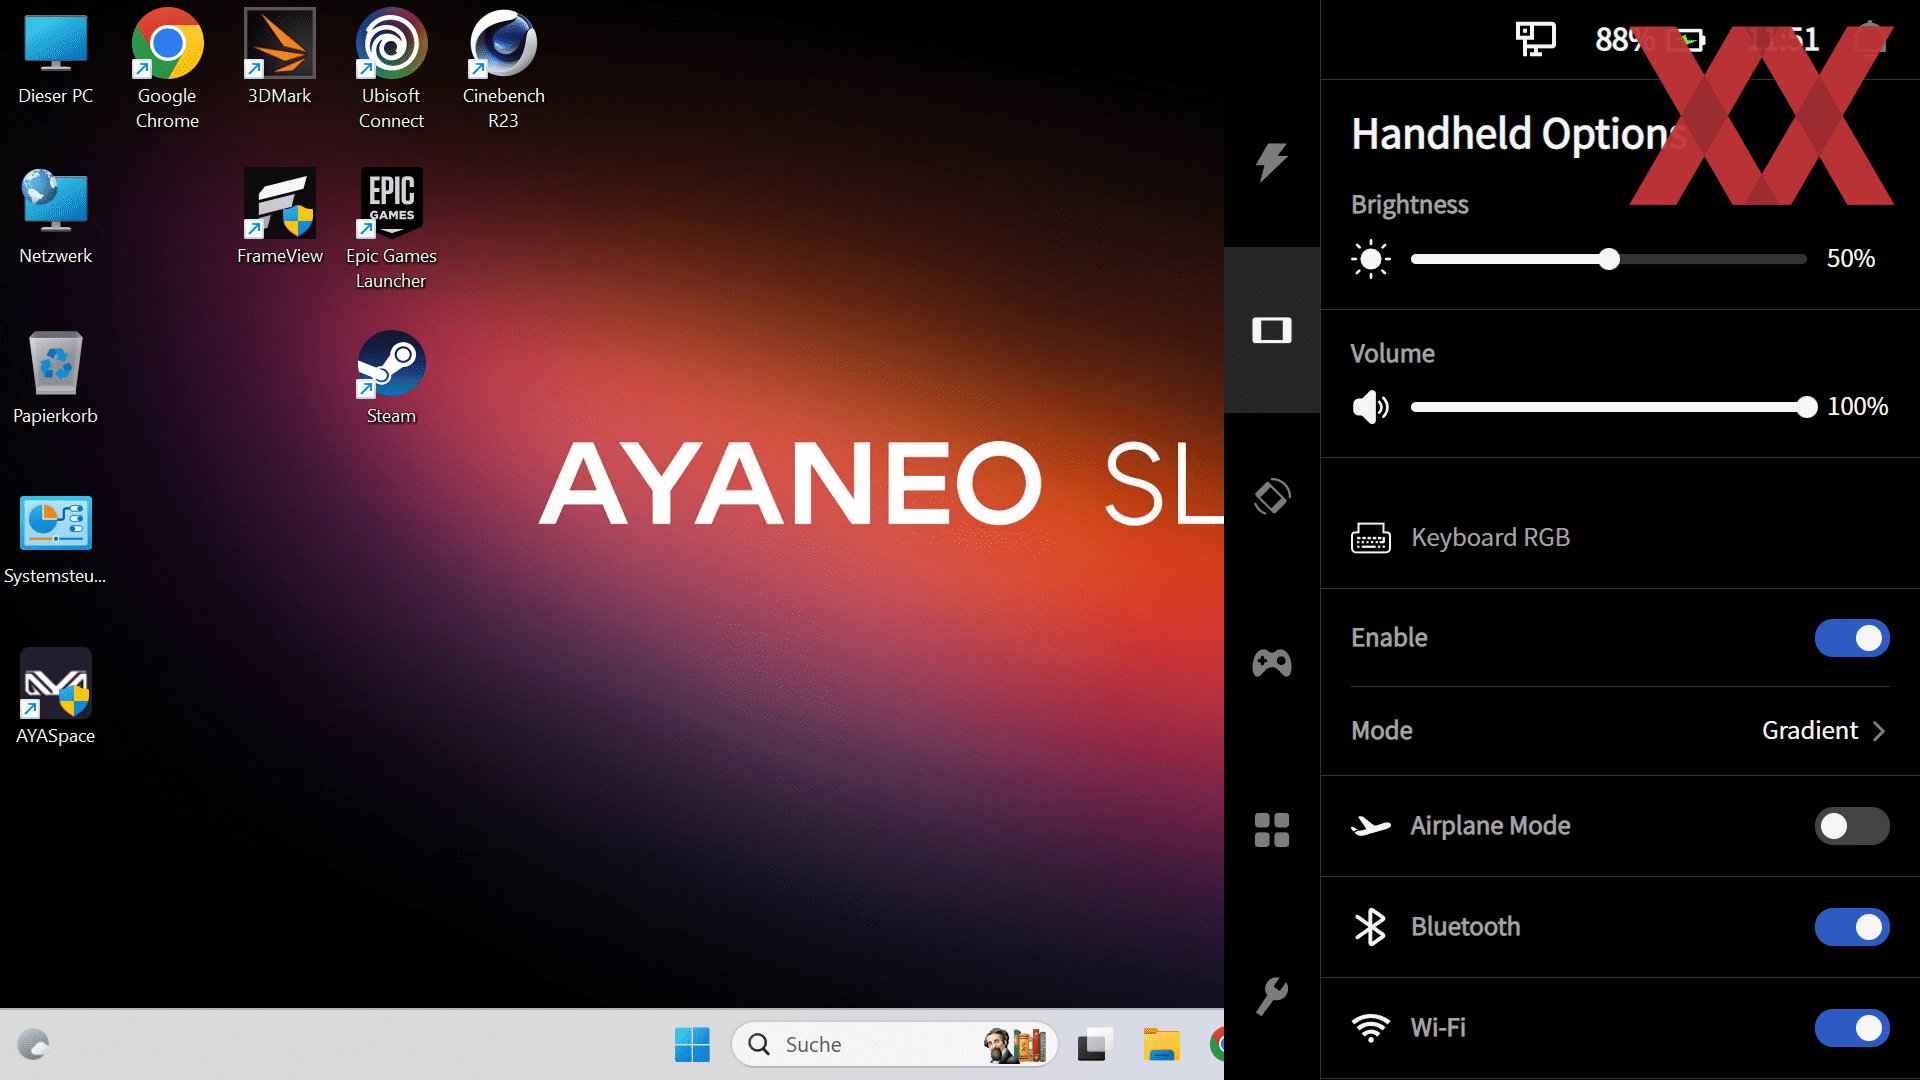Click the Keyboard RGB icon
1920x1080 pixels.
1370,538
